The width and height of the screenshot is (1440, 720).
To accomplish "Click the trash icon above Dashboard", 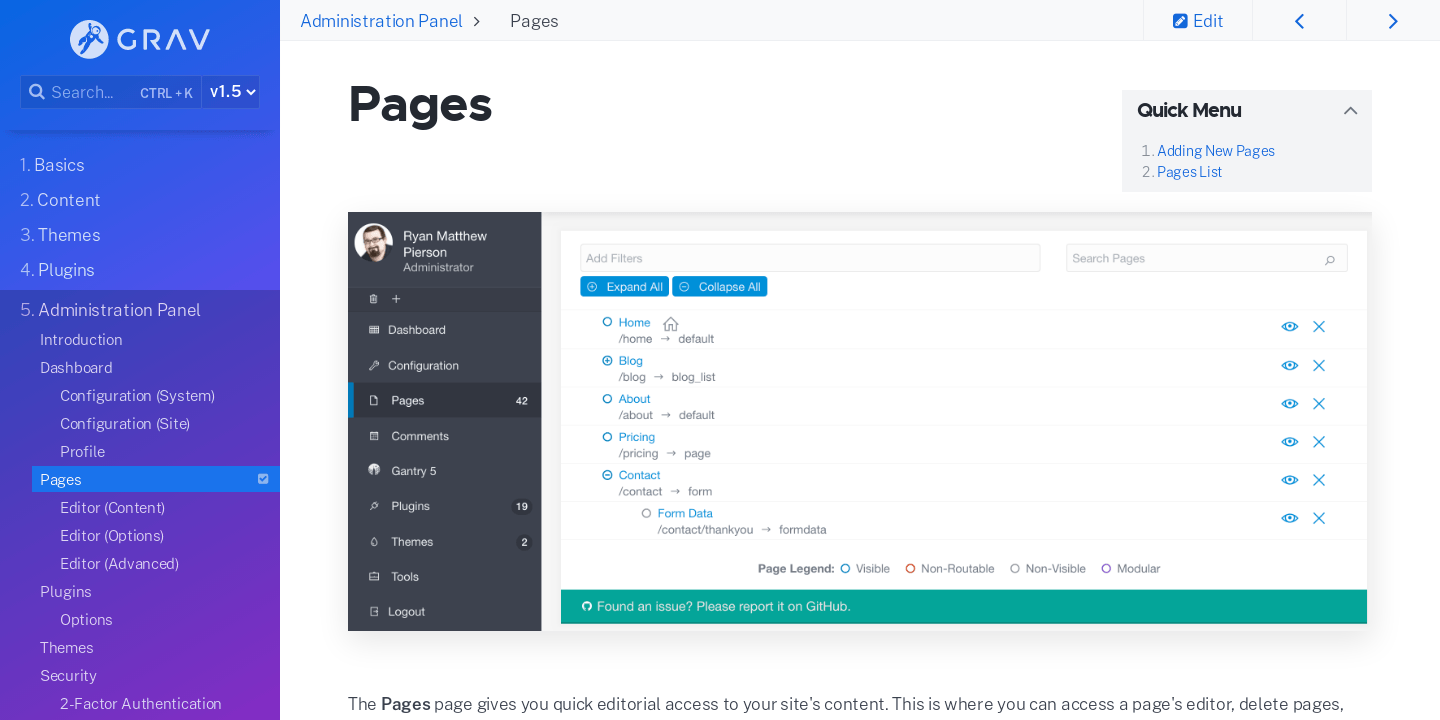I will coord(372,298).
